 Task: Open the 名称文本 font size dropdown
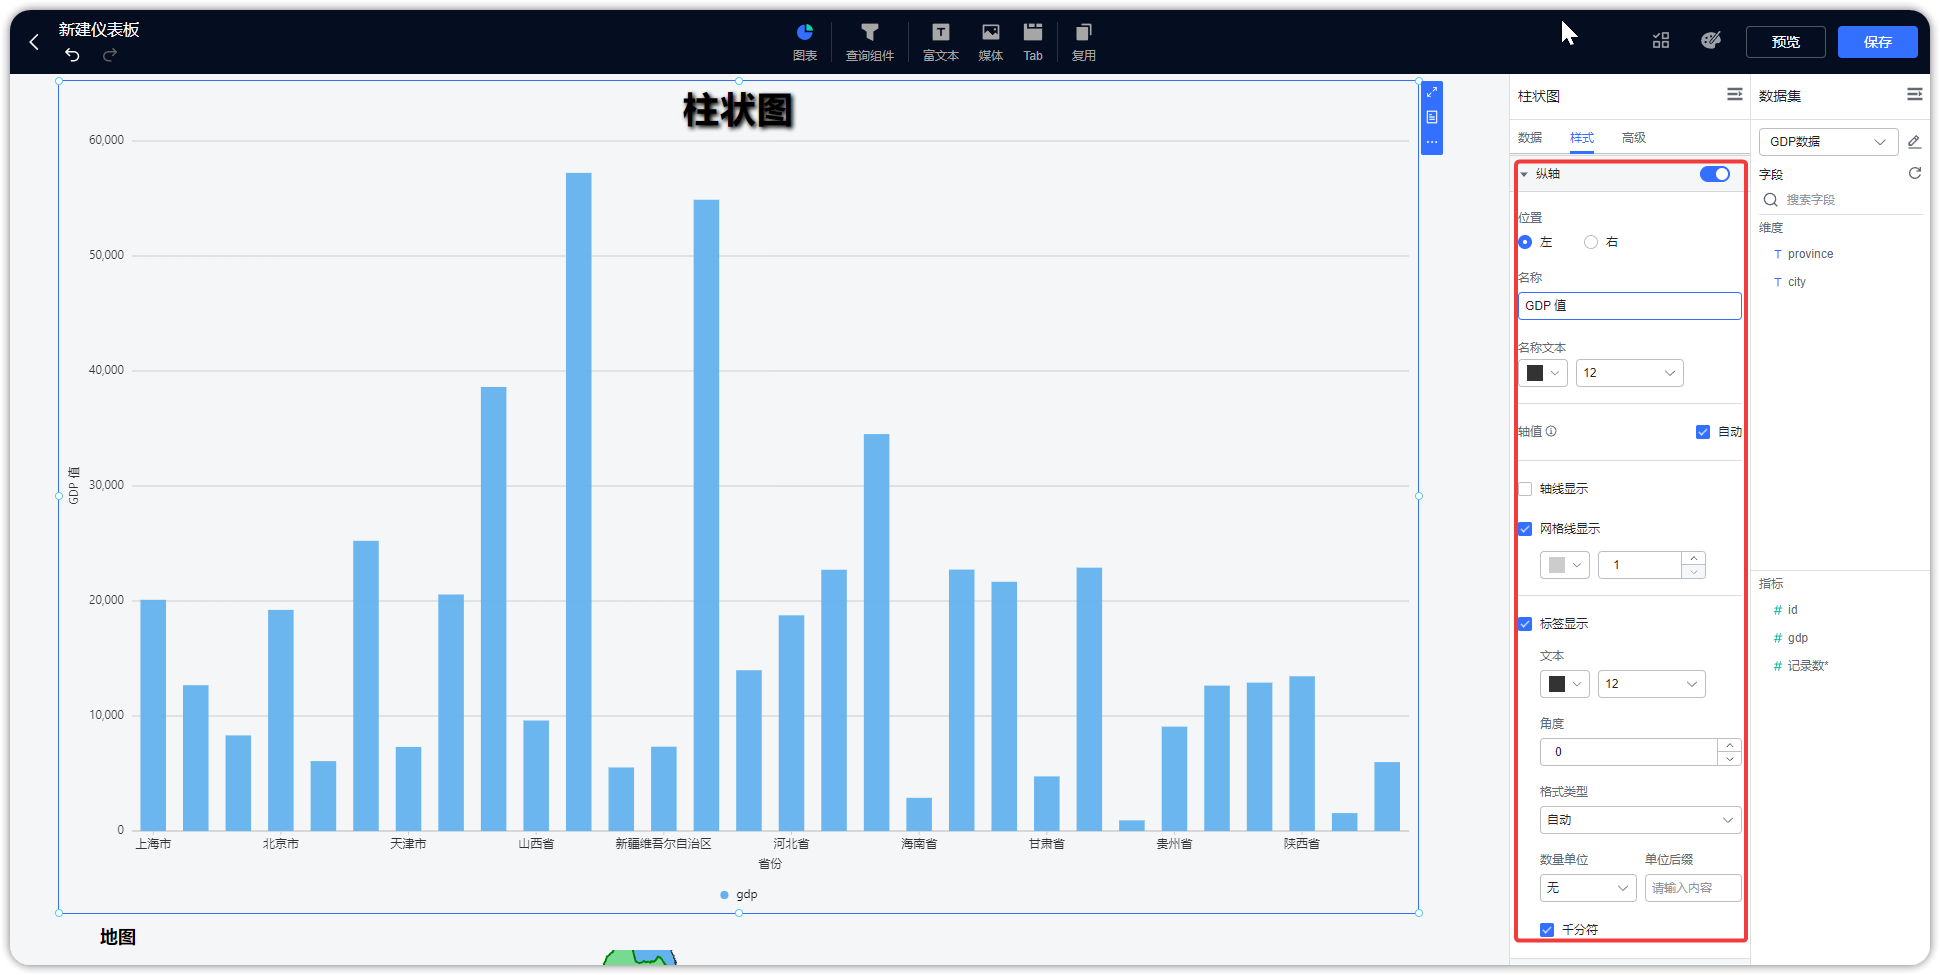pyautogui.click(x=1630, y=373)
